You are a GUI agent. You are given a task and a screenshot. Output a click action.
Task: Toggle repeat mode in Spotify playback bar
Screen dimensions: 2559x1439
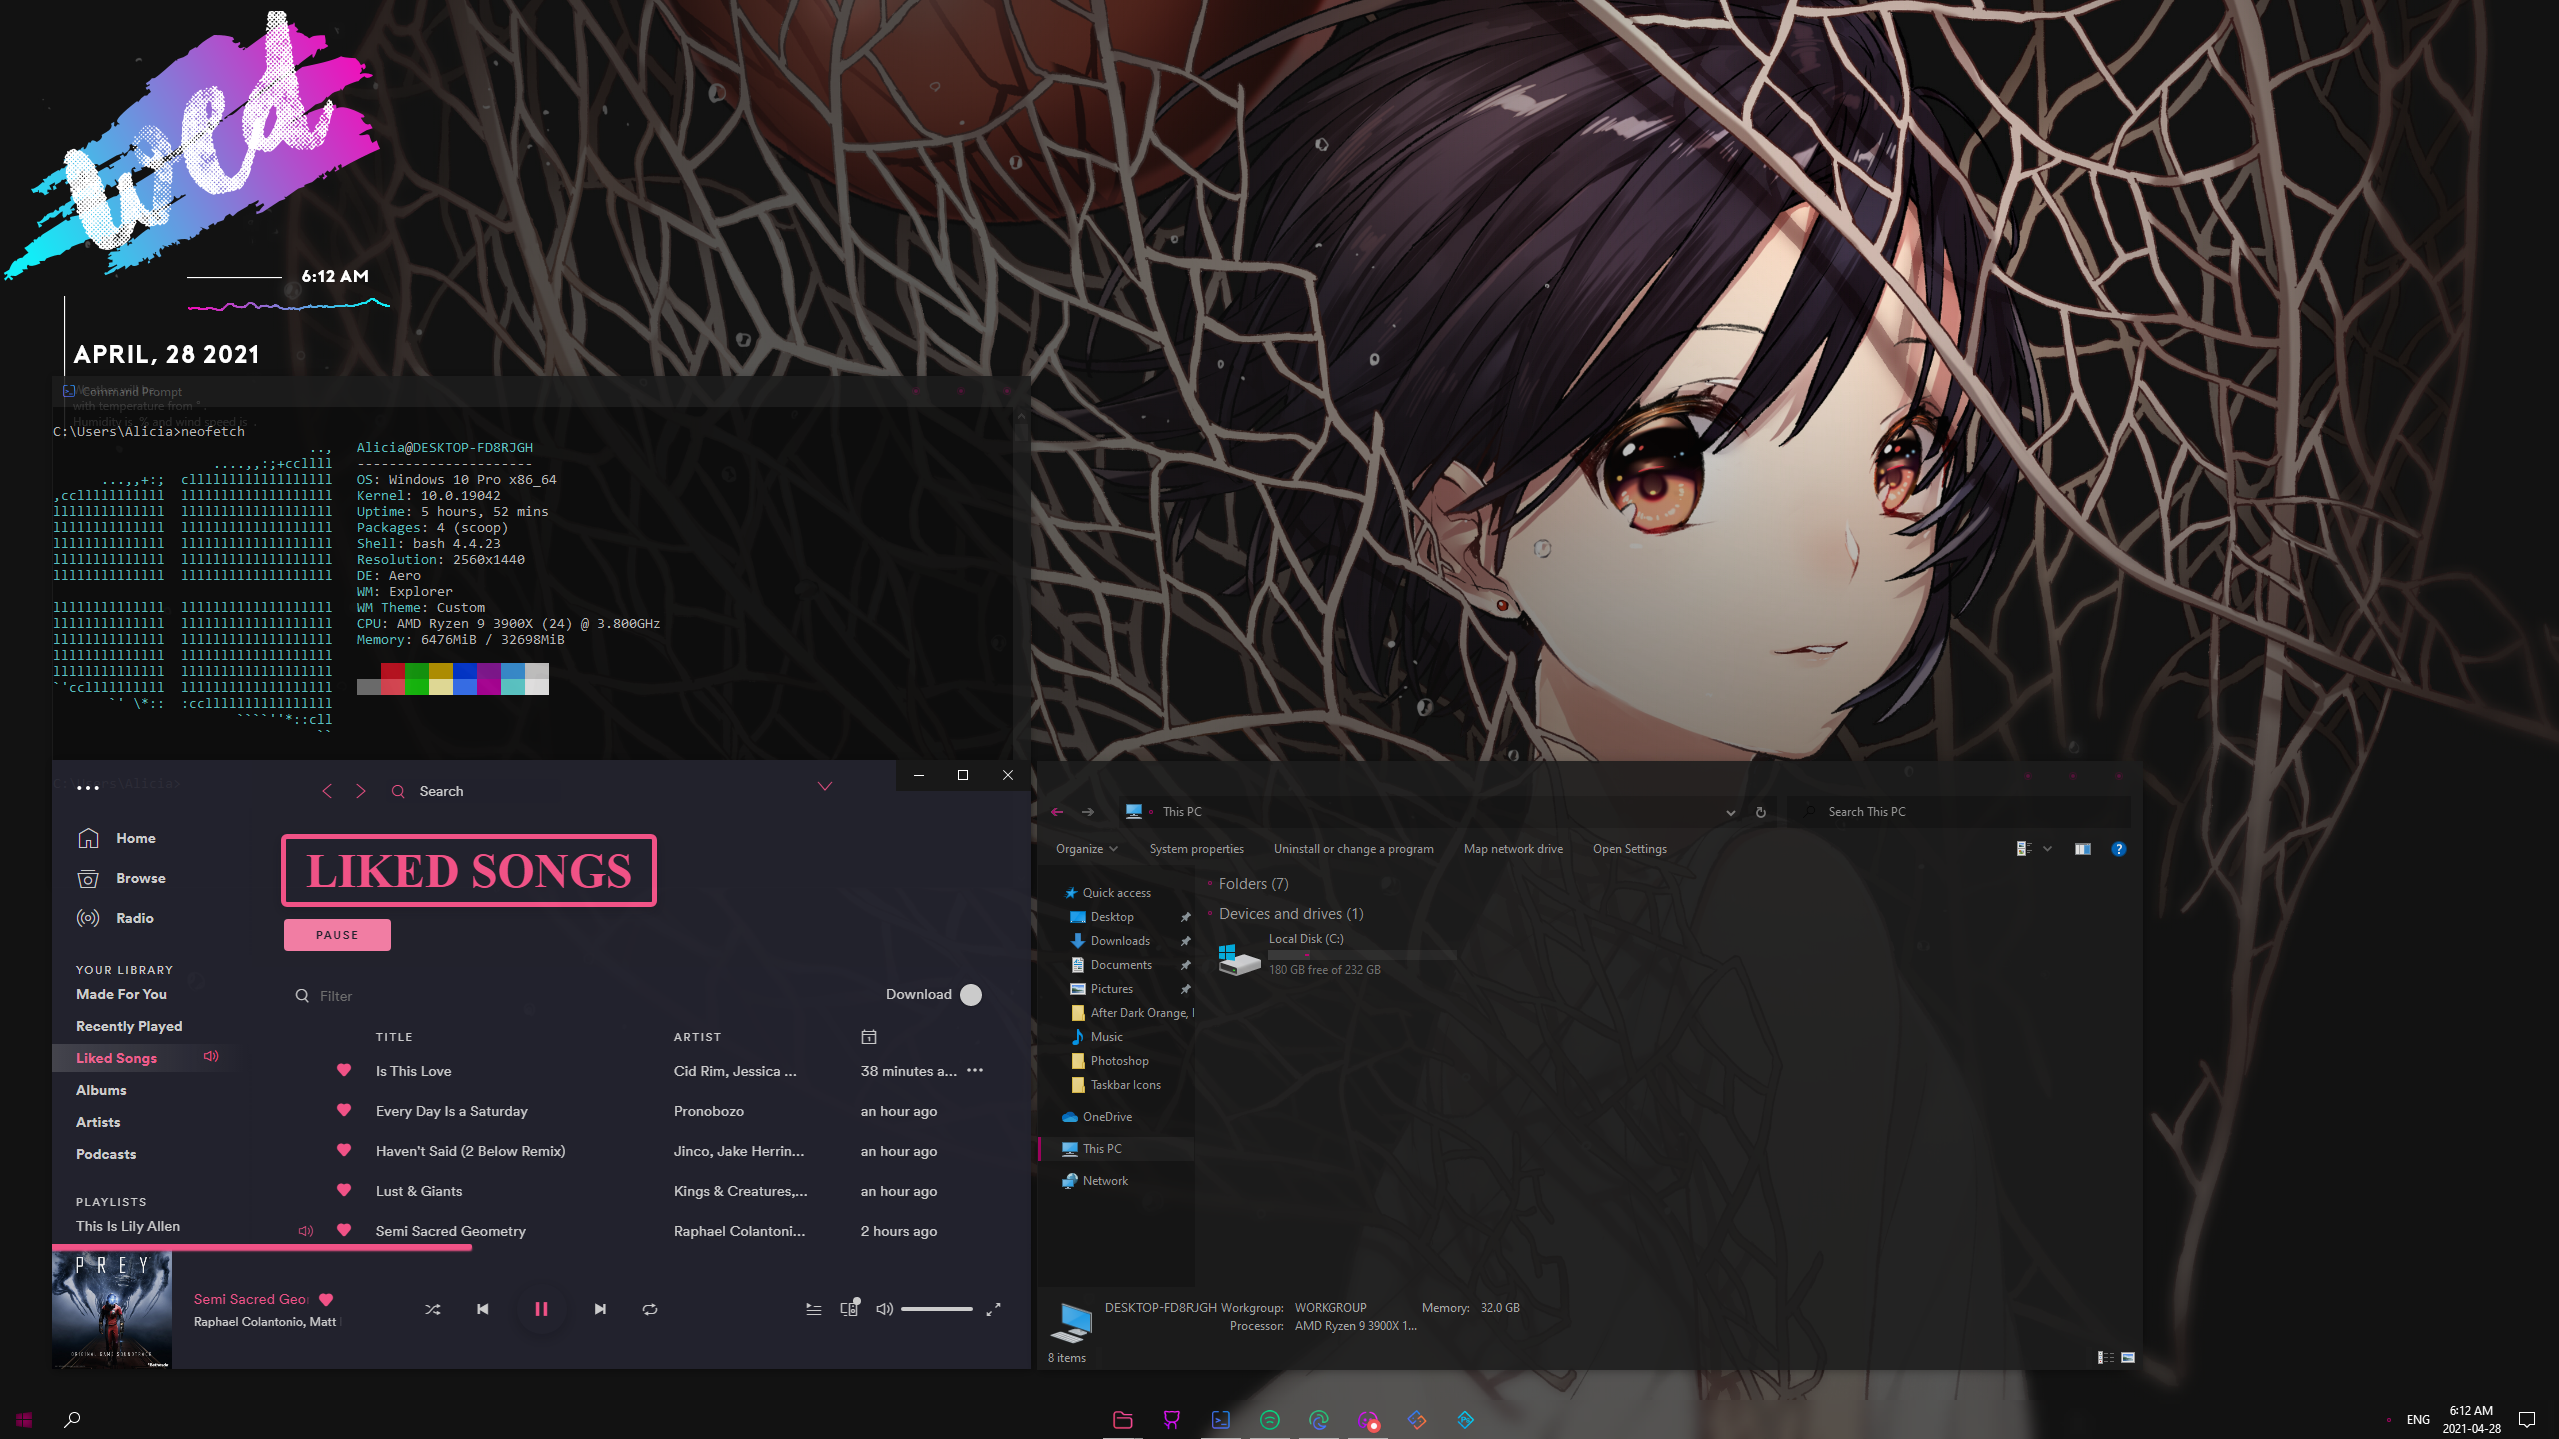click(x=649, y=1308)
